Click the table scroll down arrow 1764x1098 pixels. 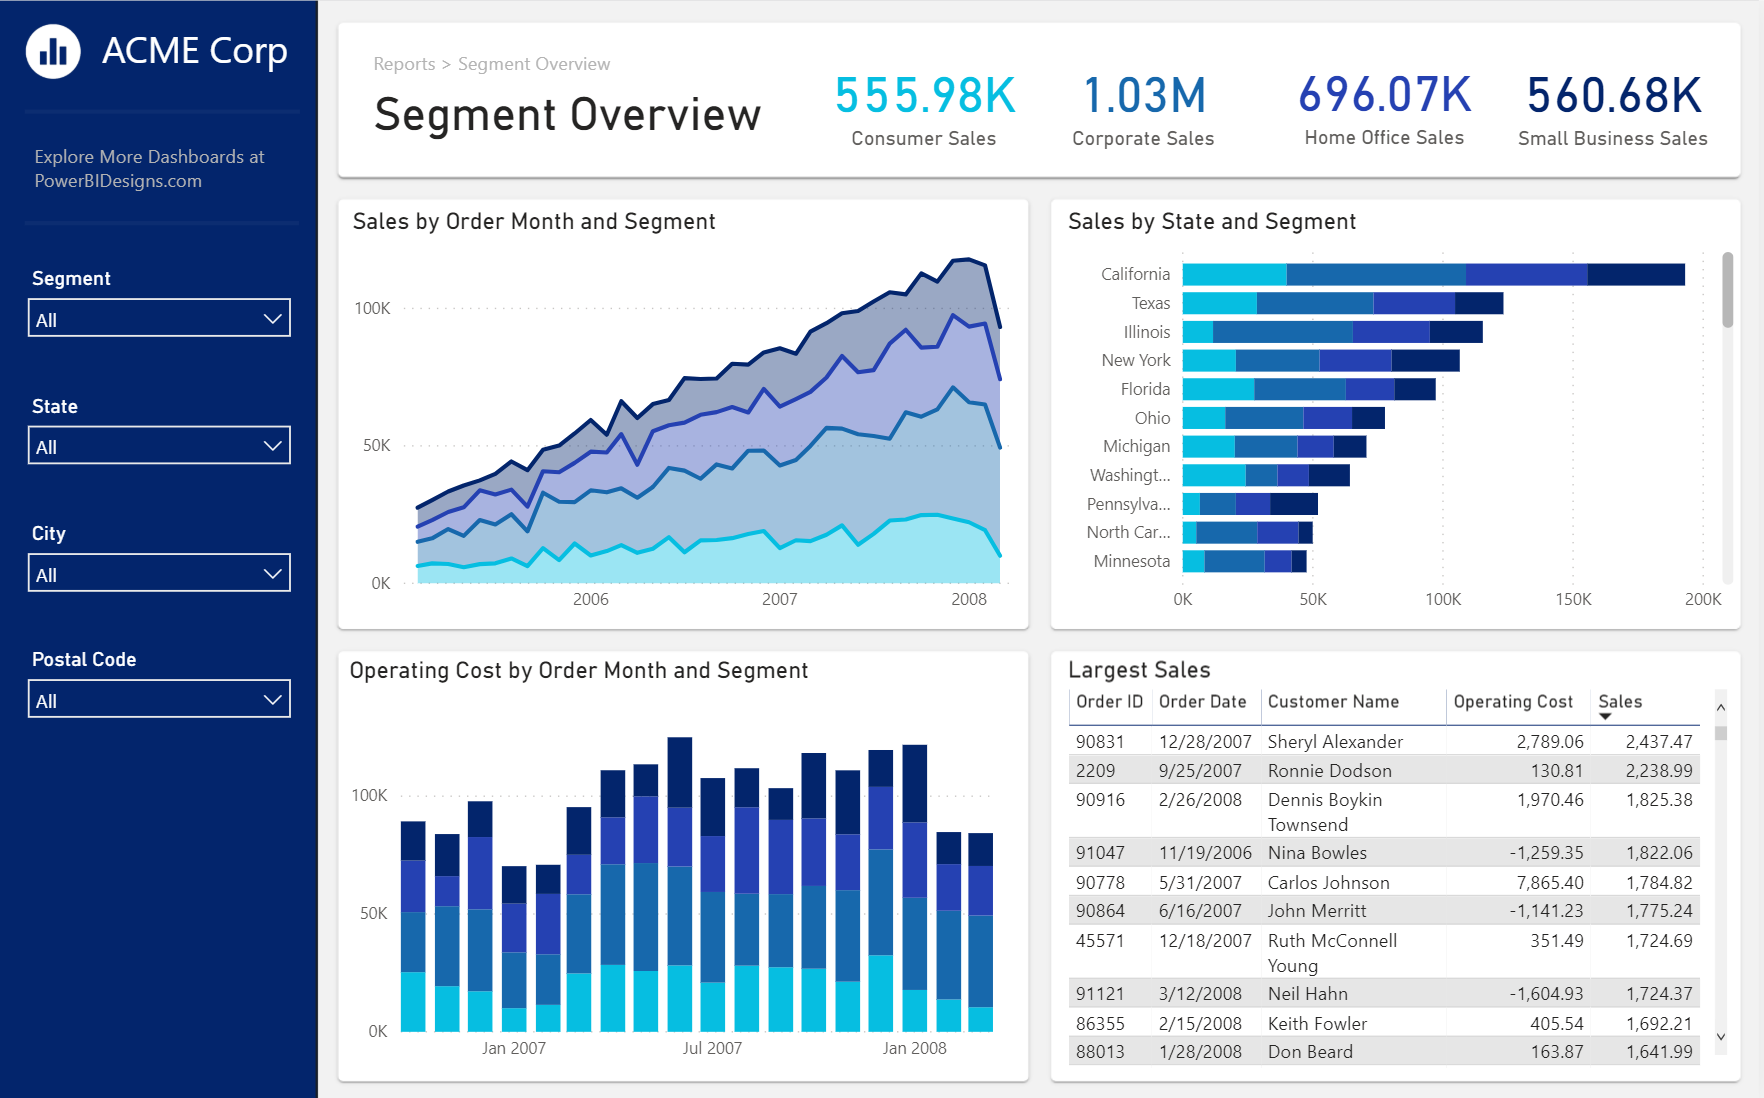(x=1721, y=1037)
